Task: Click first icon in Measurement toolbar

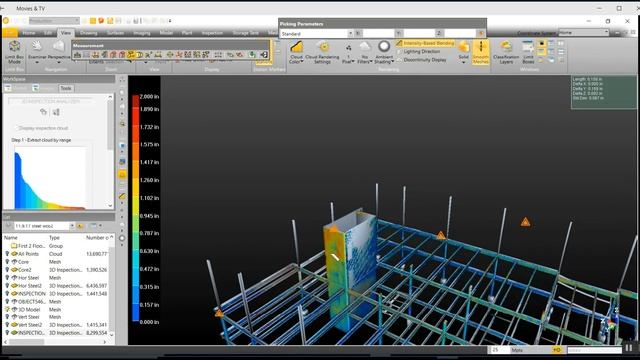Action: (77, 54)
